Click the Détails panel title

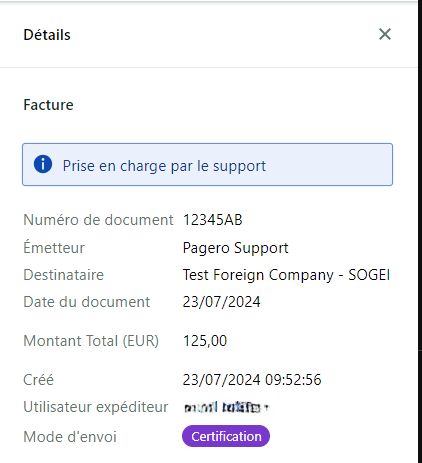[47, 35]
